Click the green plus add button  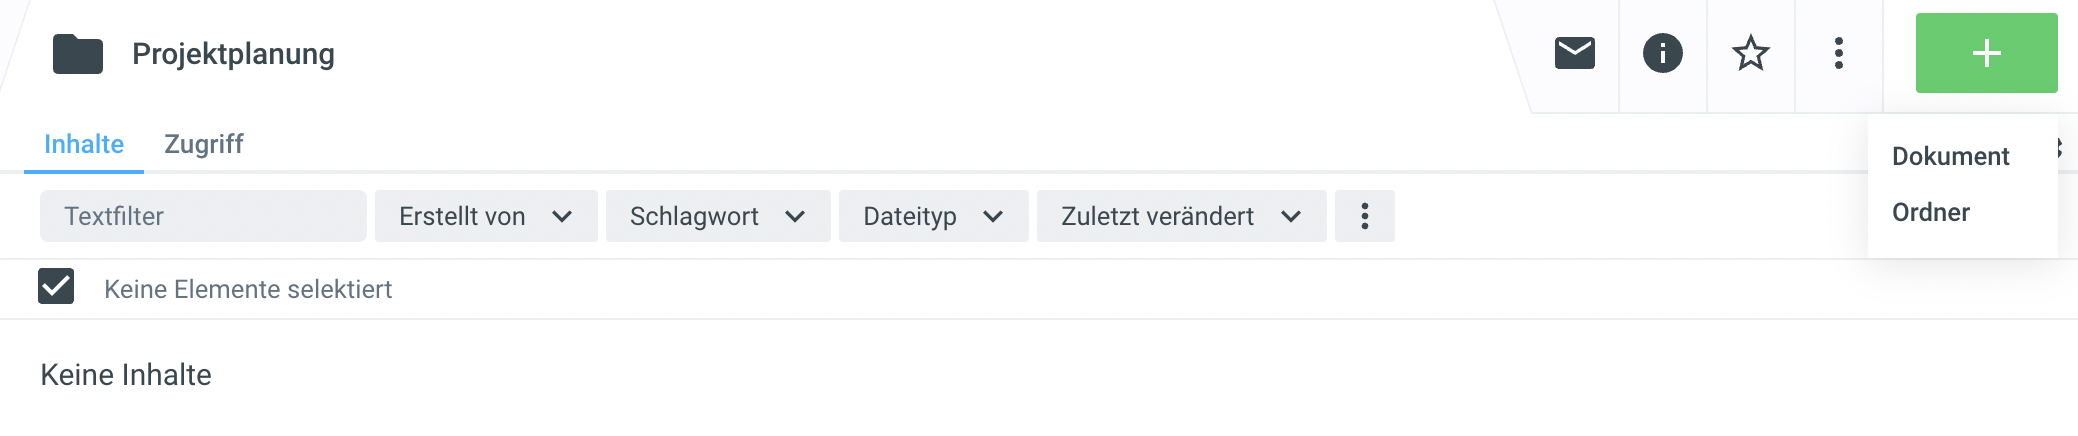click(x=1986, y=53)
